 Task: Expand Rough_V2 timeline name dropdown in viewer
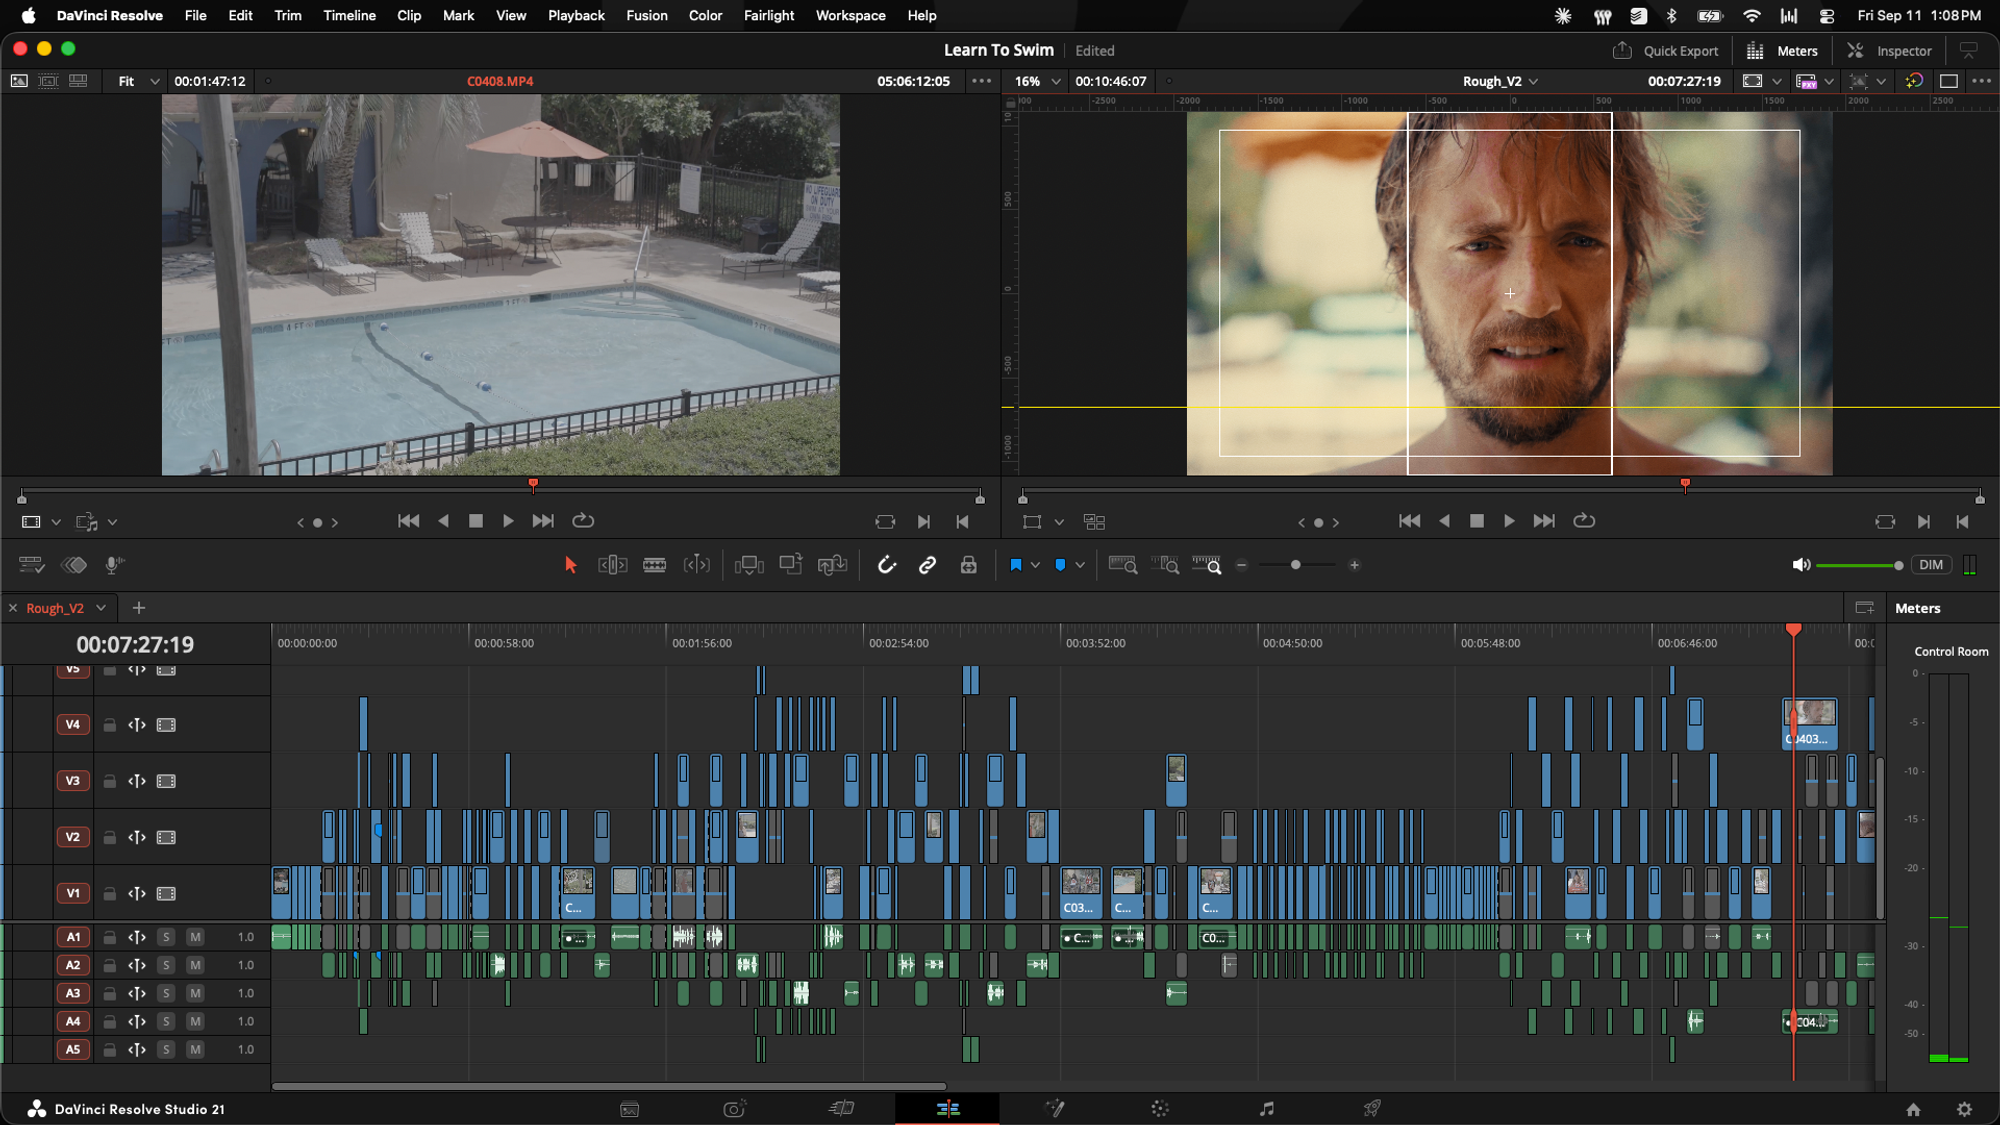point(1533,81)
